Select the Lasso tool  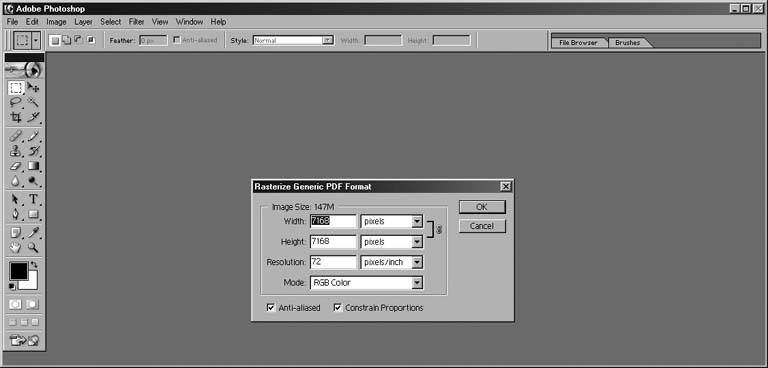point(16,102)
